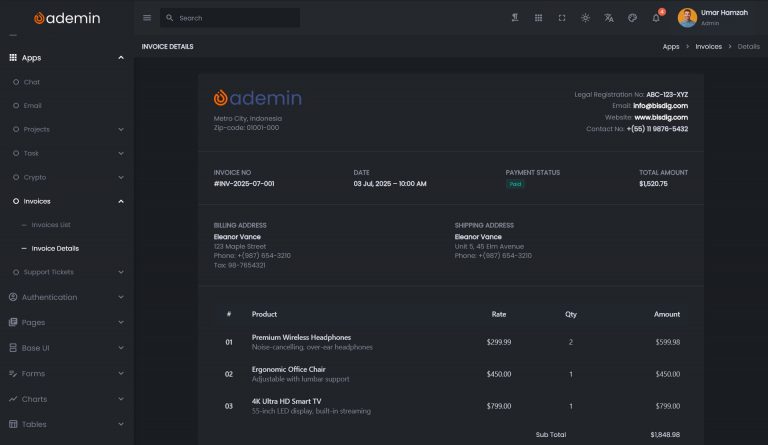Click the date 03 Jul, 2025 value

pyautogui.click(x=390, y=184)
